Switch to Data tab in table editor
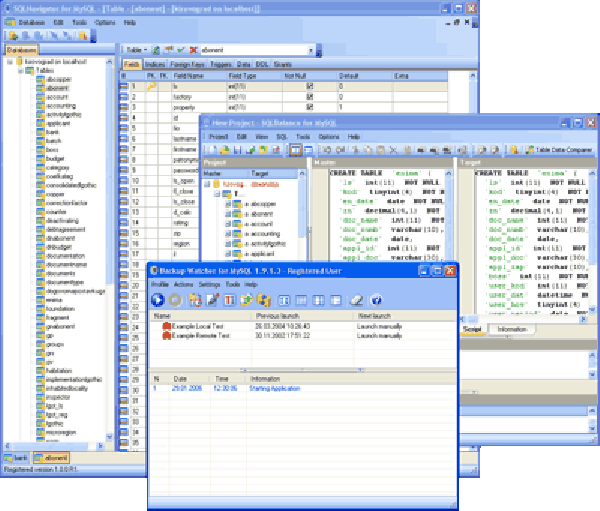 [243, 64]
